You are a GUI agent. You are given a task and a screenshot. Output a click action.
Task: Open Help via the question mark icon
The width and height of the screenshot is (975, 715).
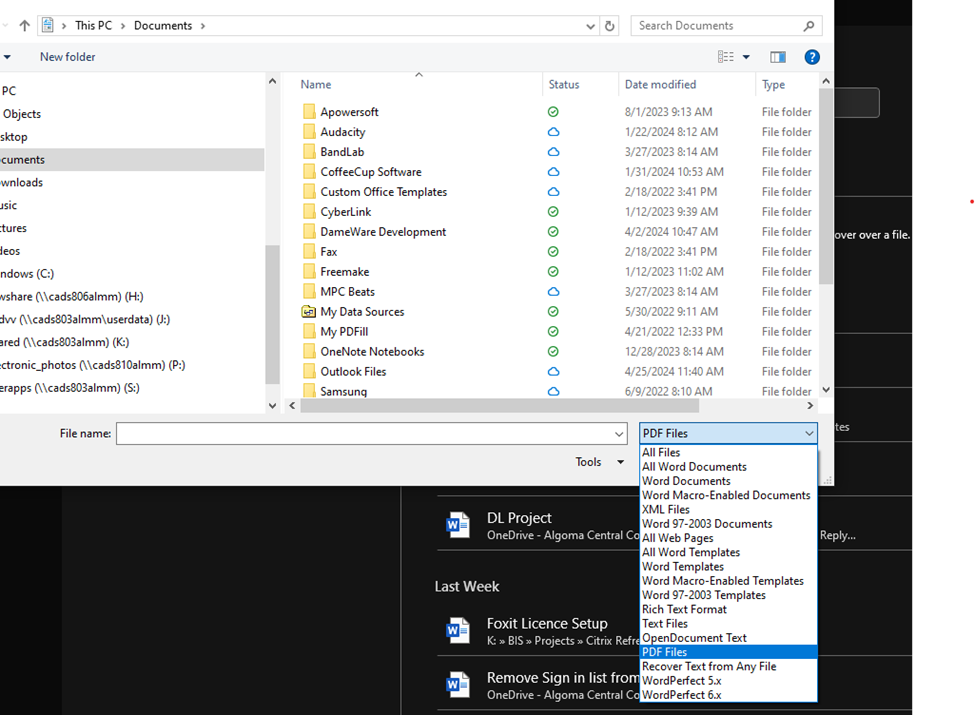[812, 57]
